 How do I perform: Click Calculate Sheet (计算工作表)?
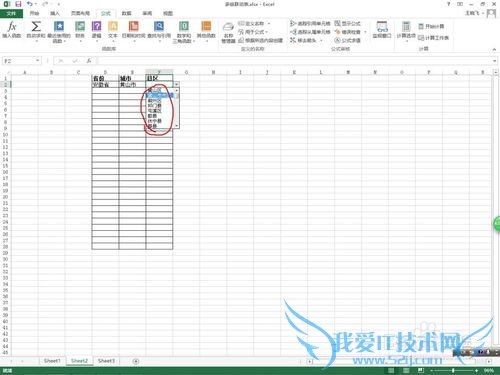[433, 38]
